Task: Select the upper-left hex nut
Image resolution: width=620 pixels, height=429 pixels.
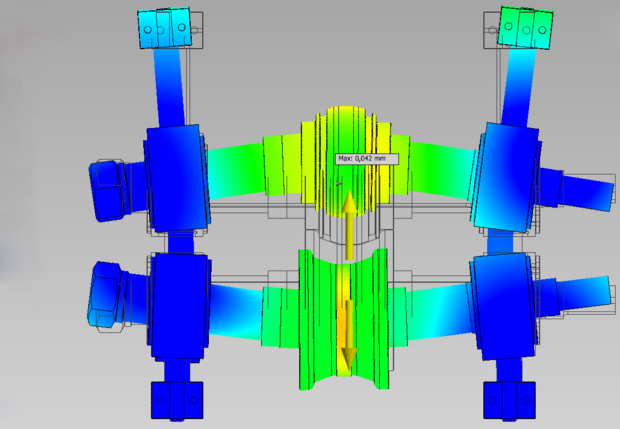Action: click(x=109, y=190)
